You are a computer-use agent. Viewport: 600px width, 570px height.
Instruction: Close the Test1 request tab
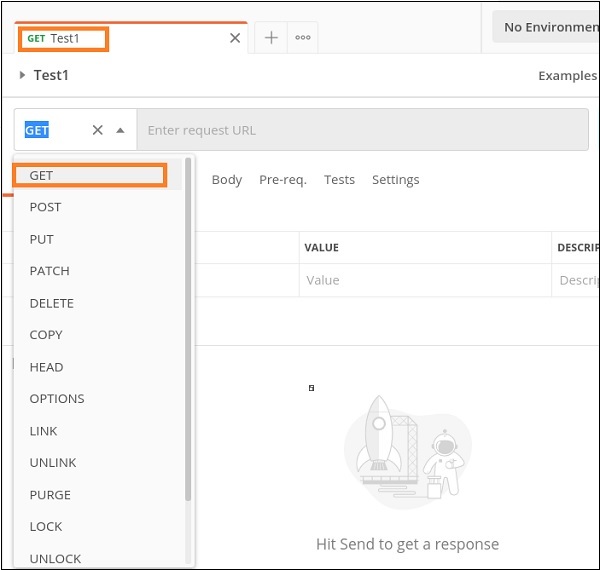pos(235,38)
